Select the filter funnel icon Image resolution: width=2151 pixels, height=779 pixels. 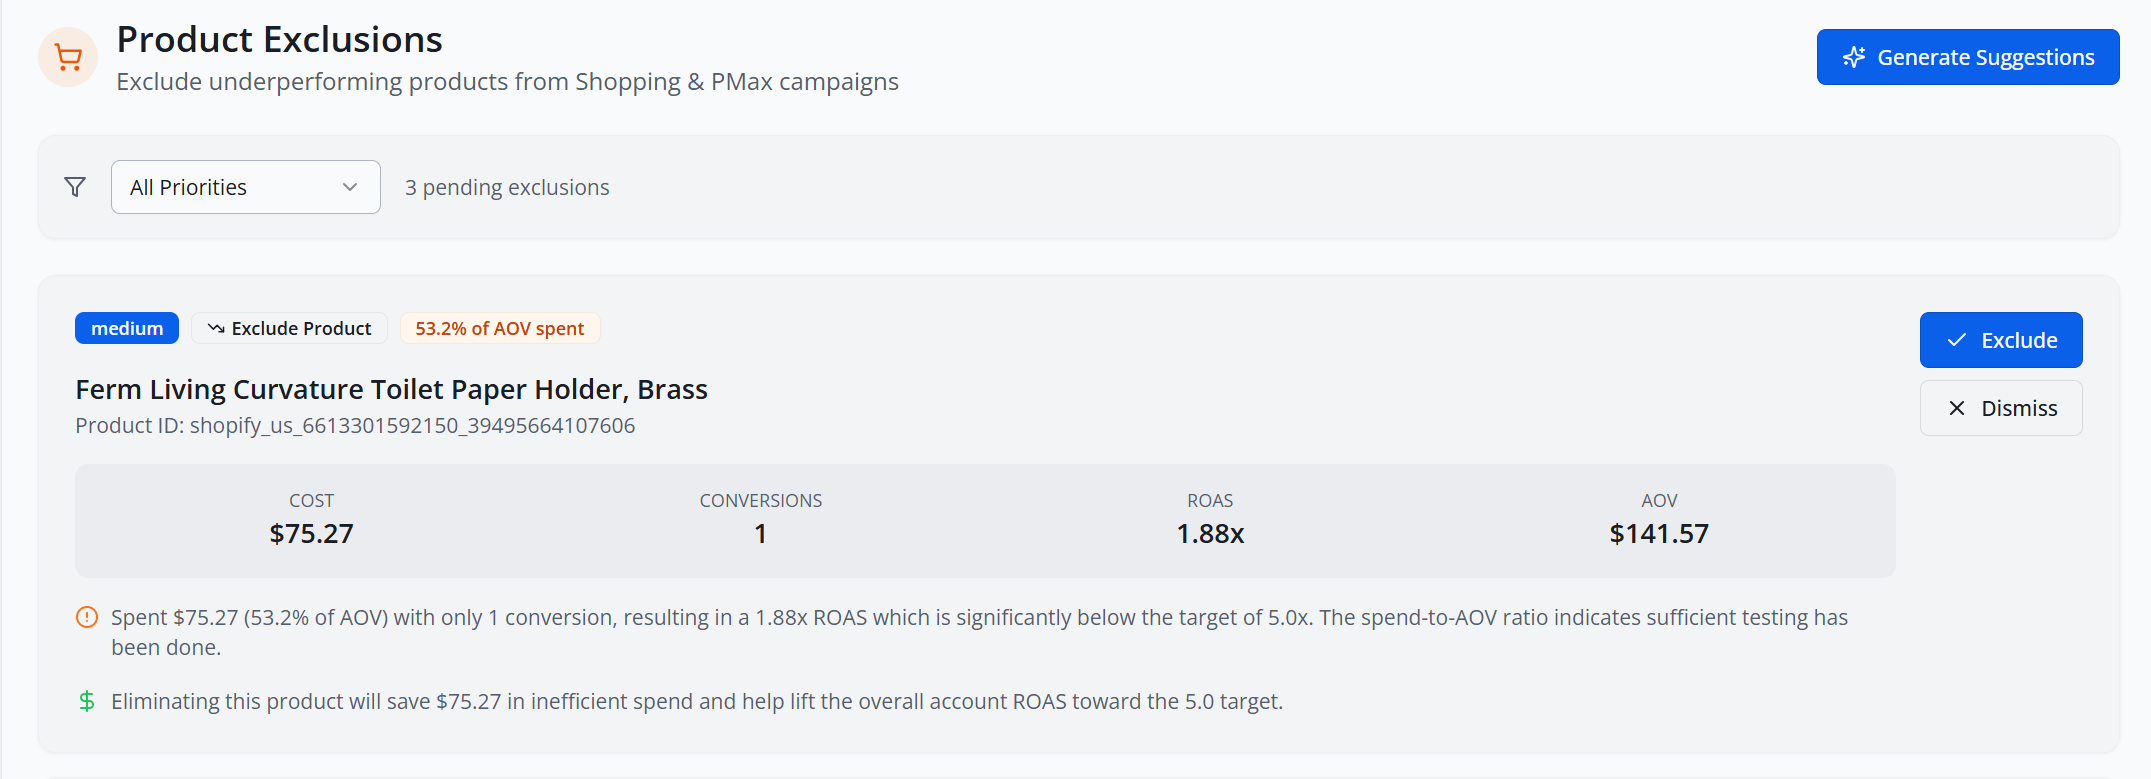[x=74, y=186]
